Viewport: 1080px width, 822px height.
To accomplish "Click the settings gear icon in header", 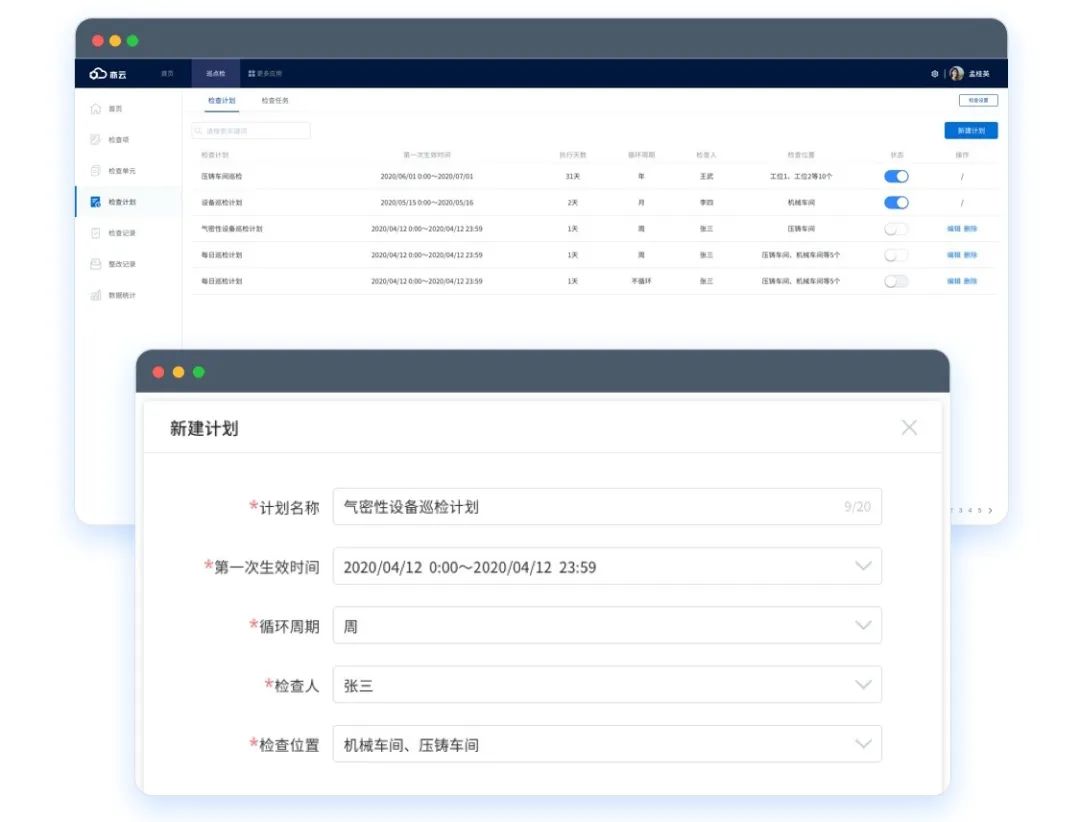I will [x=934, y=74].
